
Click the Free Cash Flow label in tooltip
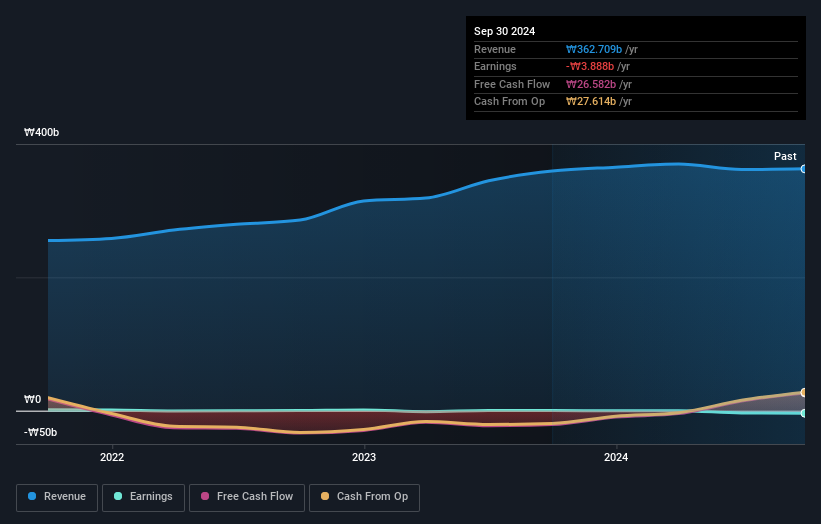pyautogui.click(x=512, y=84)
